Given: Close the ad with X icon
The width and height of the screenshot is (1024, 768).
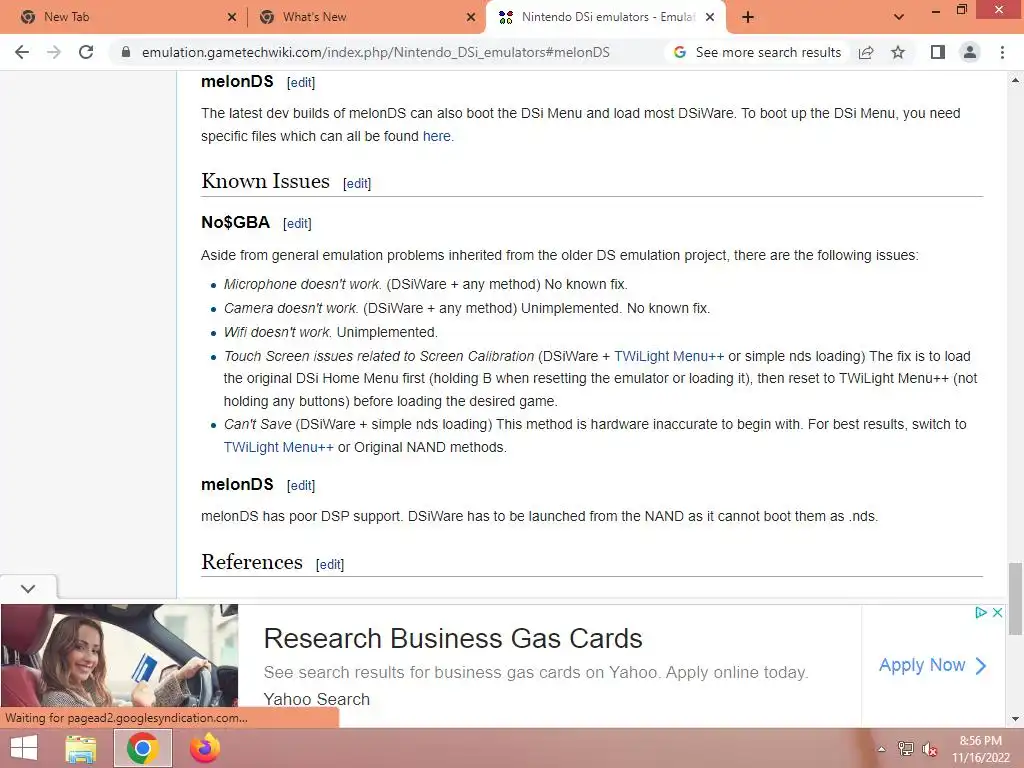Looking at the screenshot, I should tap(997, 613).
